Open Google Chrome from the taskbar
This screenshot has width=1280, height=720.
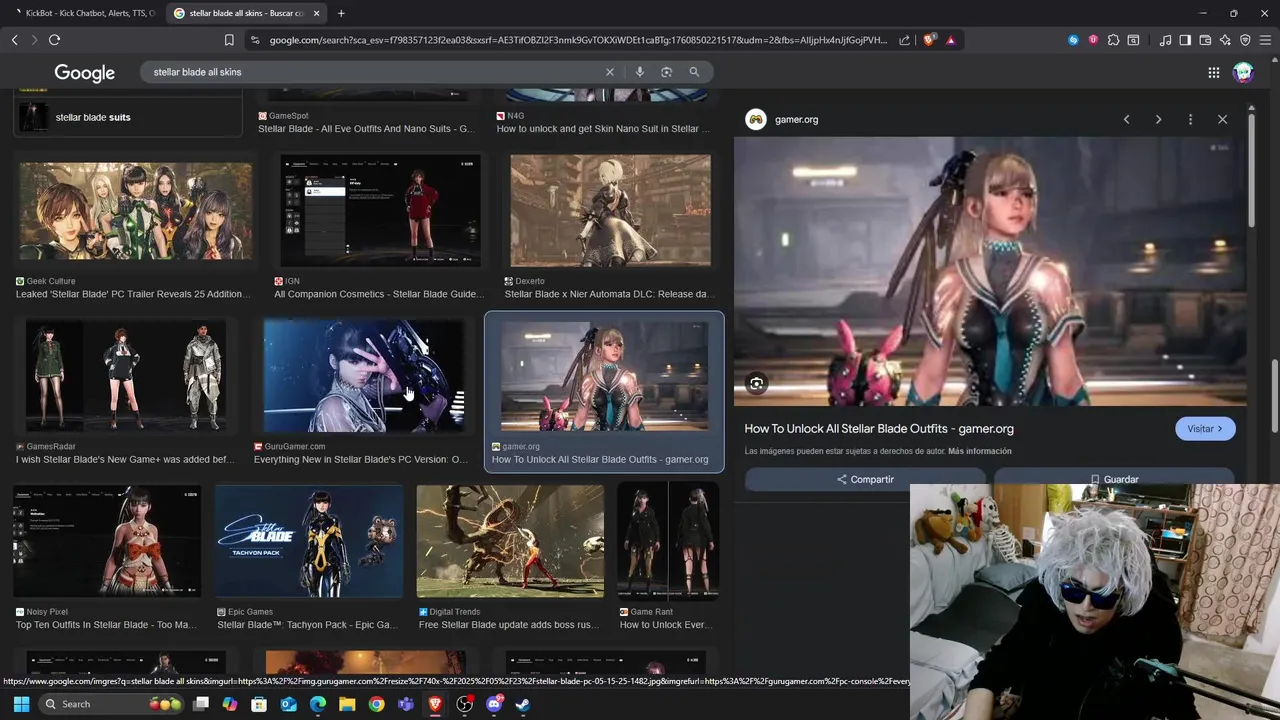[376, 704]
